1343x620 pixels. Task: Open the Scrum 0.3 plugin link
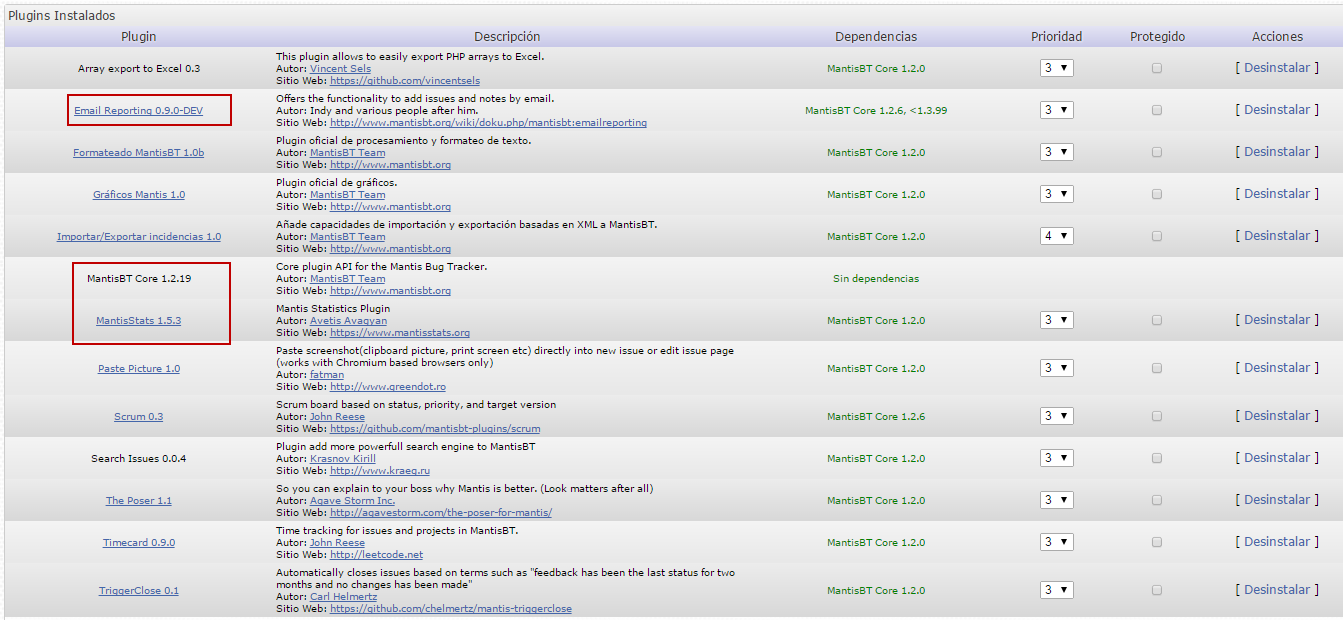click(138, 417)
